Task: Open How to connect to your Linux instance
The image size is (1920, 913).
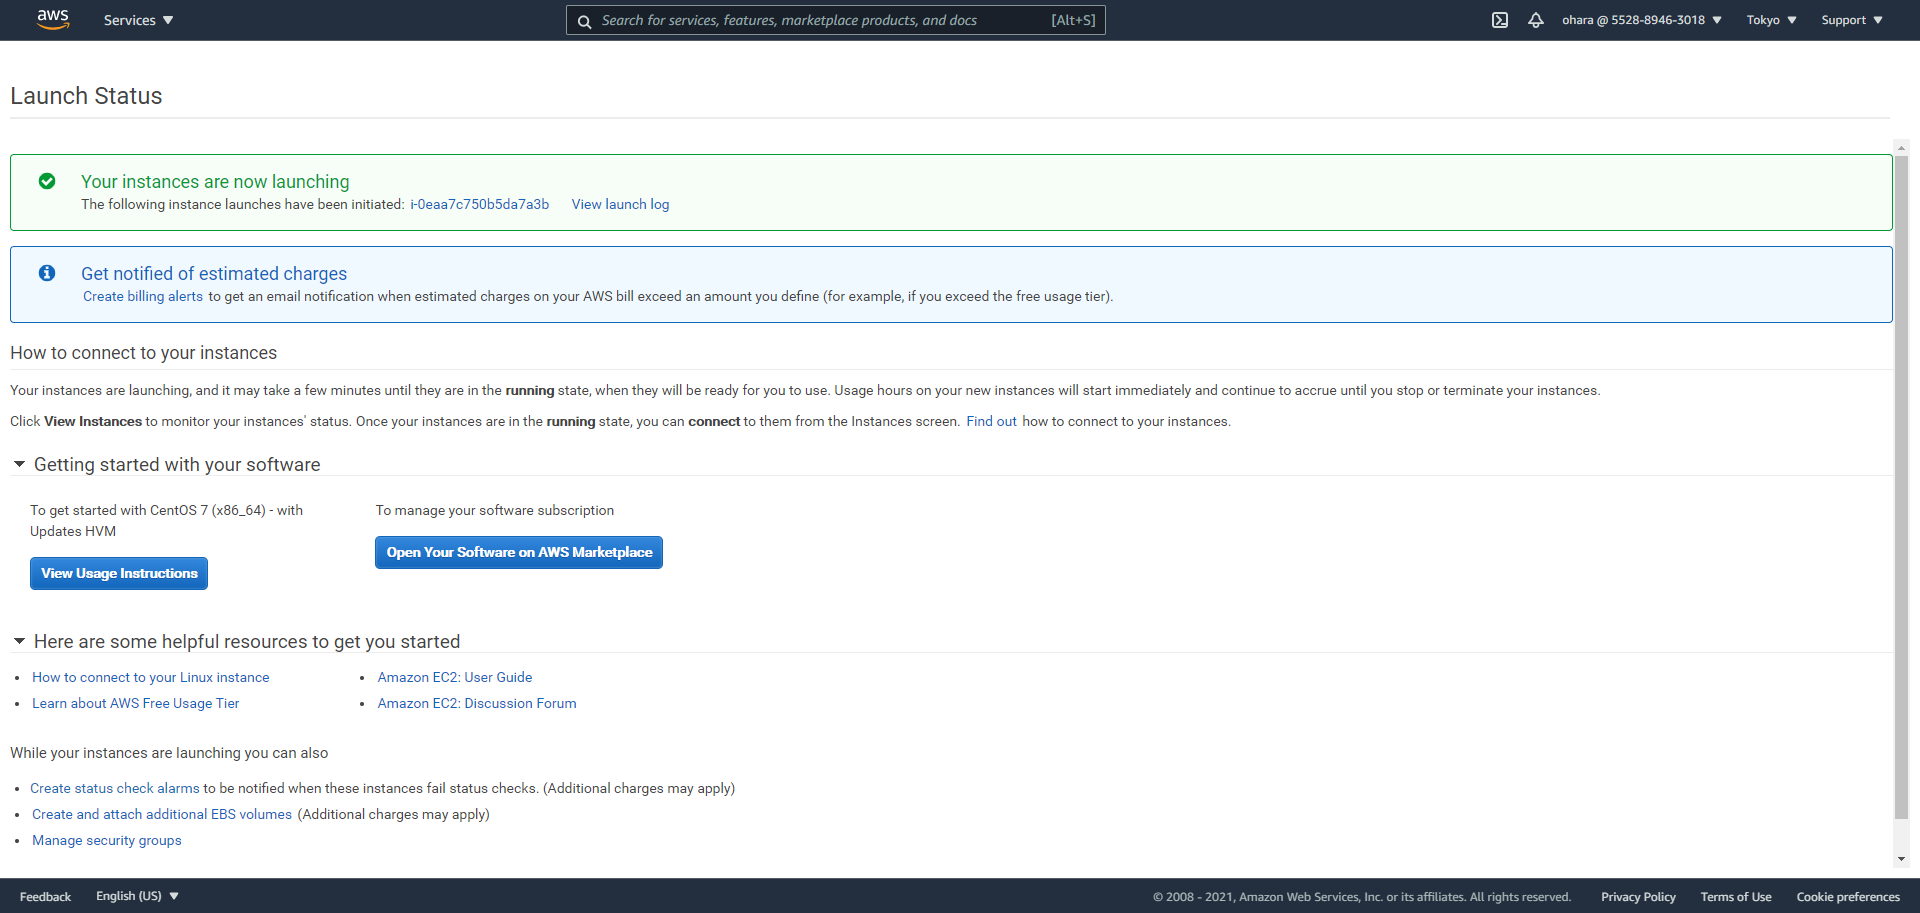Action: coord(150,677)
